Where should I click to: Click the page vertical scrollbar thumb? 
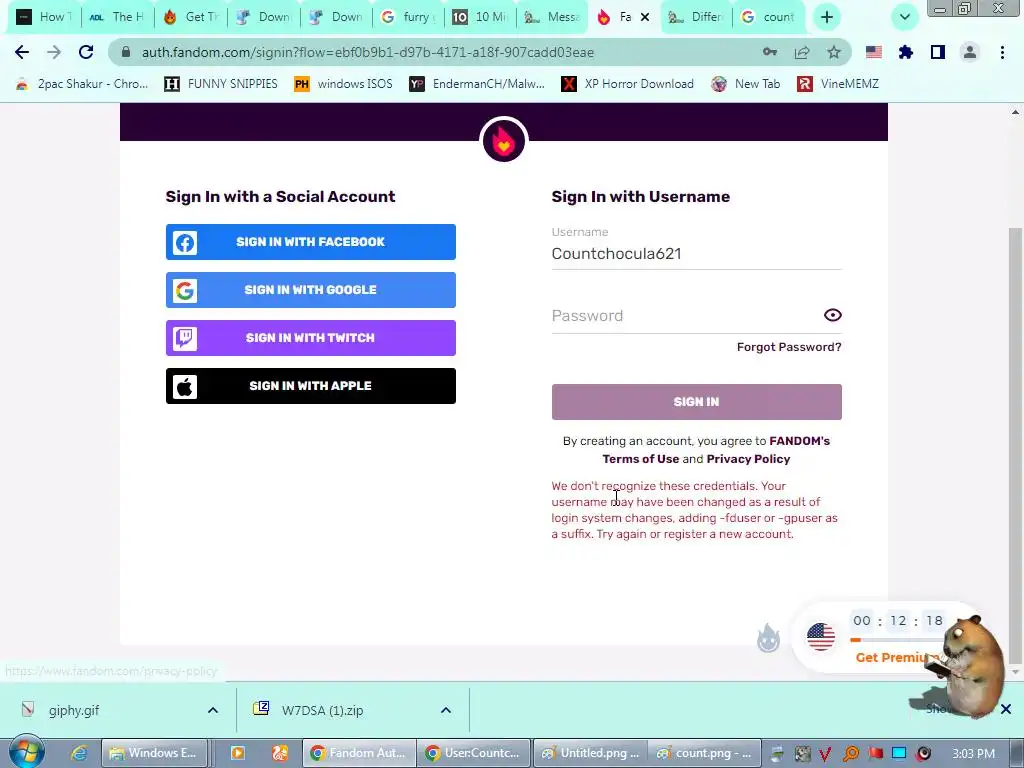click(1015, 444)
